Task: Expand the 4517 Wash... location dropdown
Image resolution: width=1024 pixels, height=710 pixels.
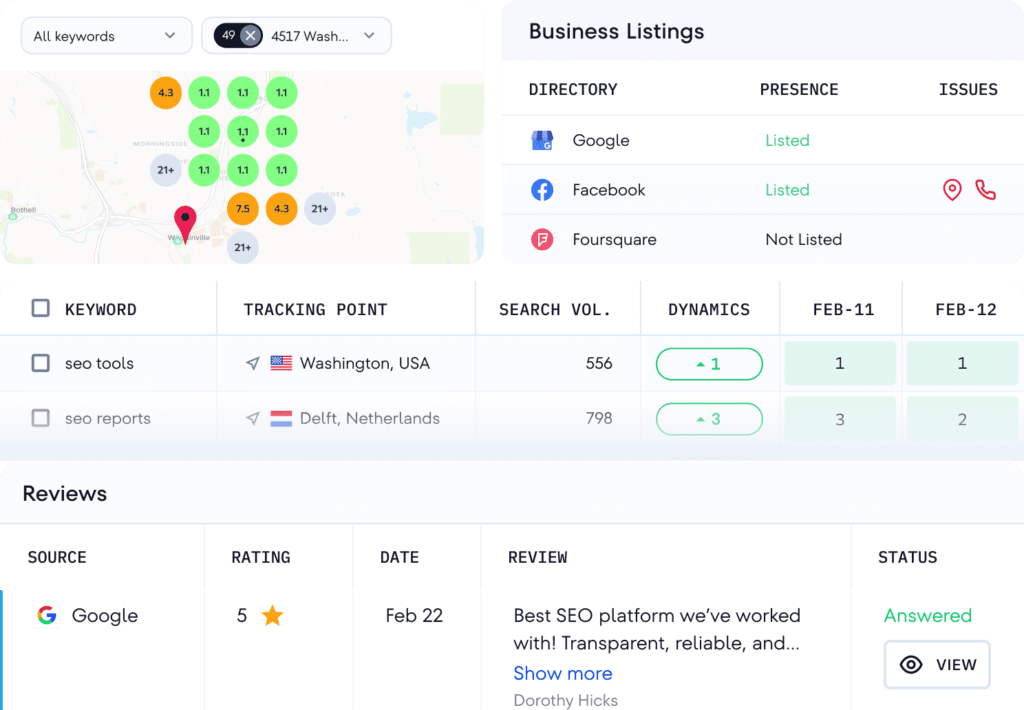Action: click(x=369, y=36)
